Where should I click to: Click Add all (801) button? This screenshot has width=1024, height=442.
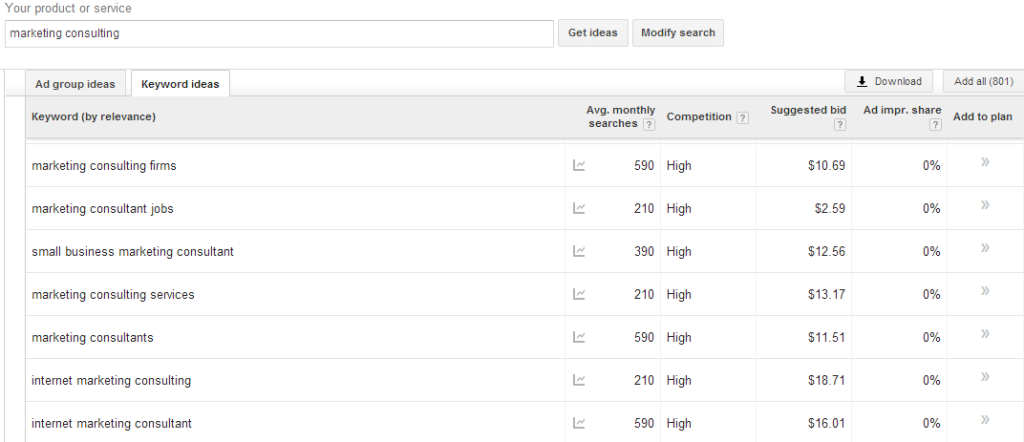tap(984, 82)
